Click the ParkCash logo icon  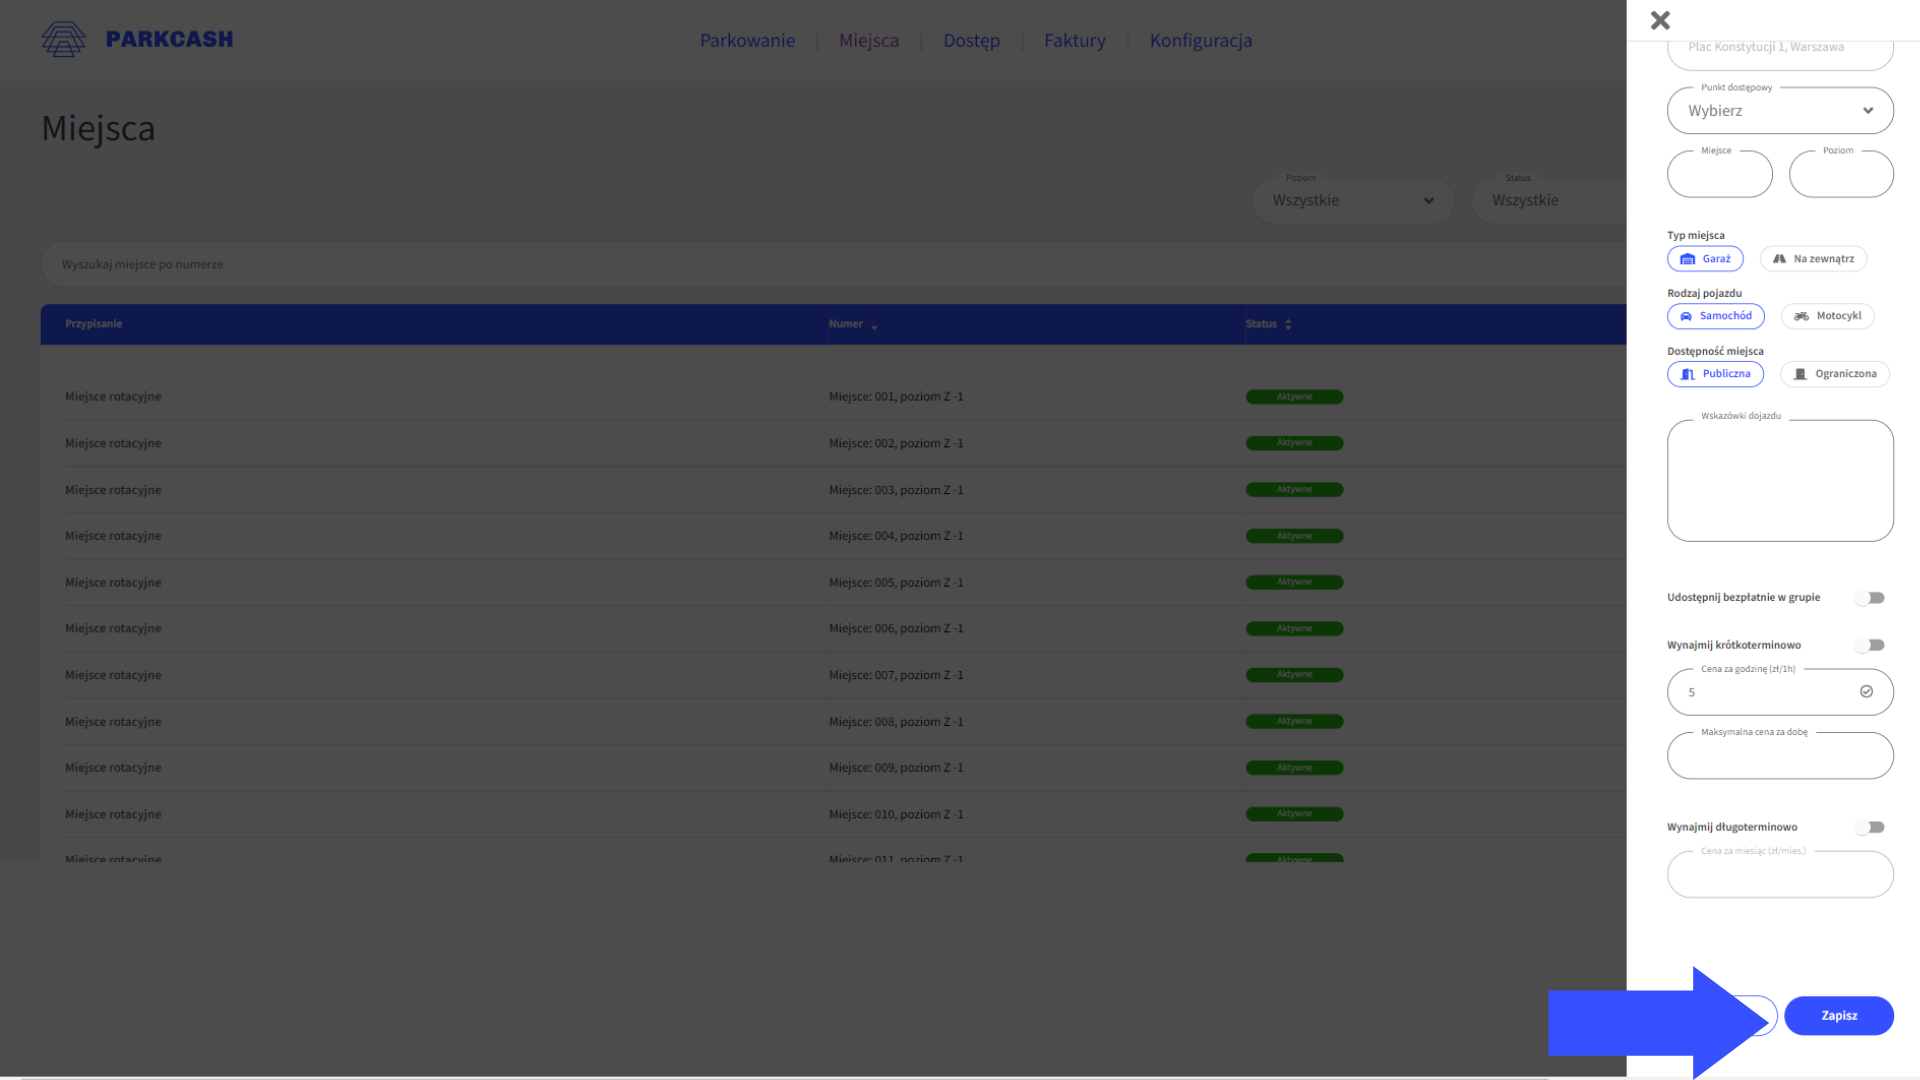[x=63, y=40]
